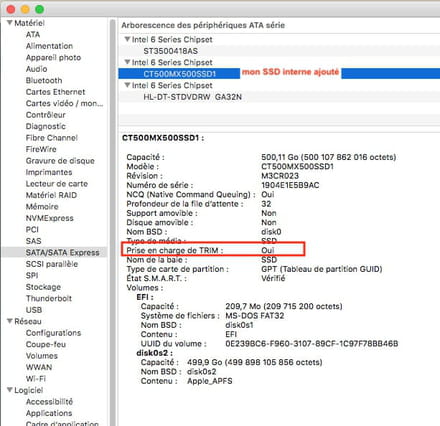This screenshot has width=440, height=426.
Task: Open SCSI parallèle
Action: point(52,264)
